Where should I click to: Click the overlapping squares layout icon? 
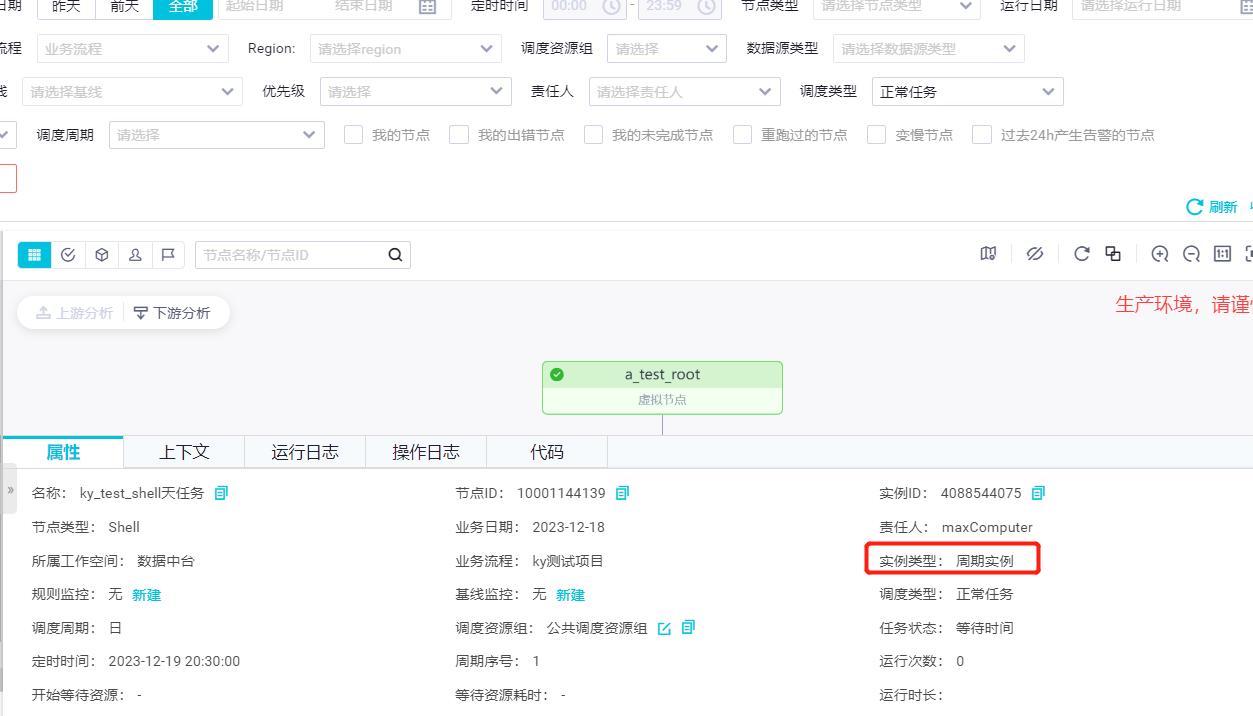[1113, 254]
